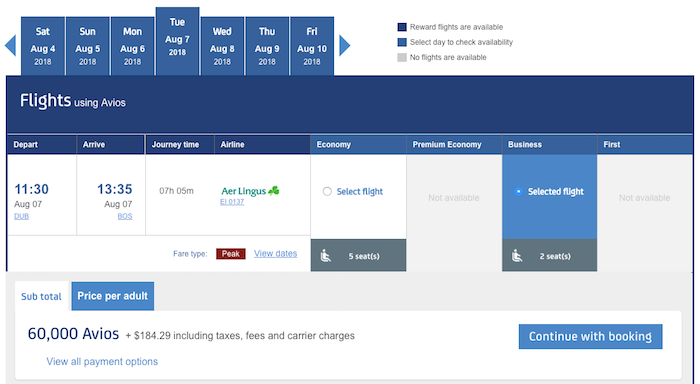Choose the Wed Aug 8 date tab
700x384 pixels.
coord(222,46)
